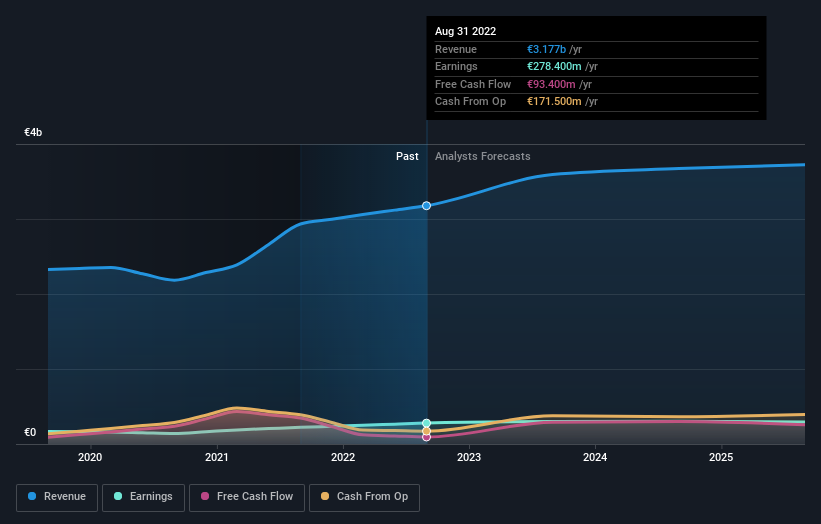Click the Analysts Forecasts label
This screenshot has width=821, height=524.
pyautogui.click(x=483, y=156)
